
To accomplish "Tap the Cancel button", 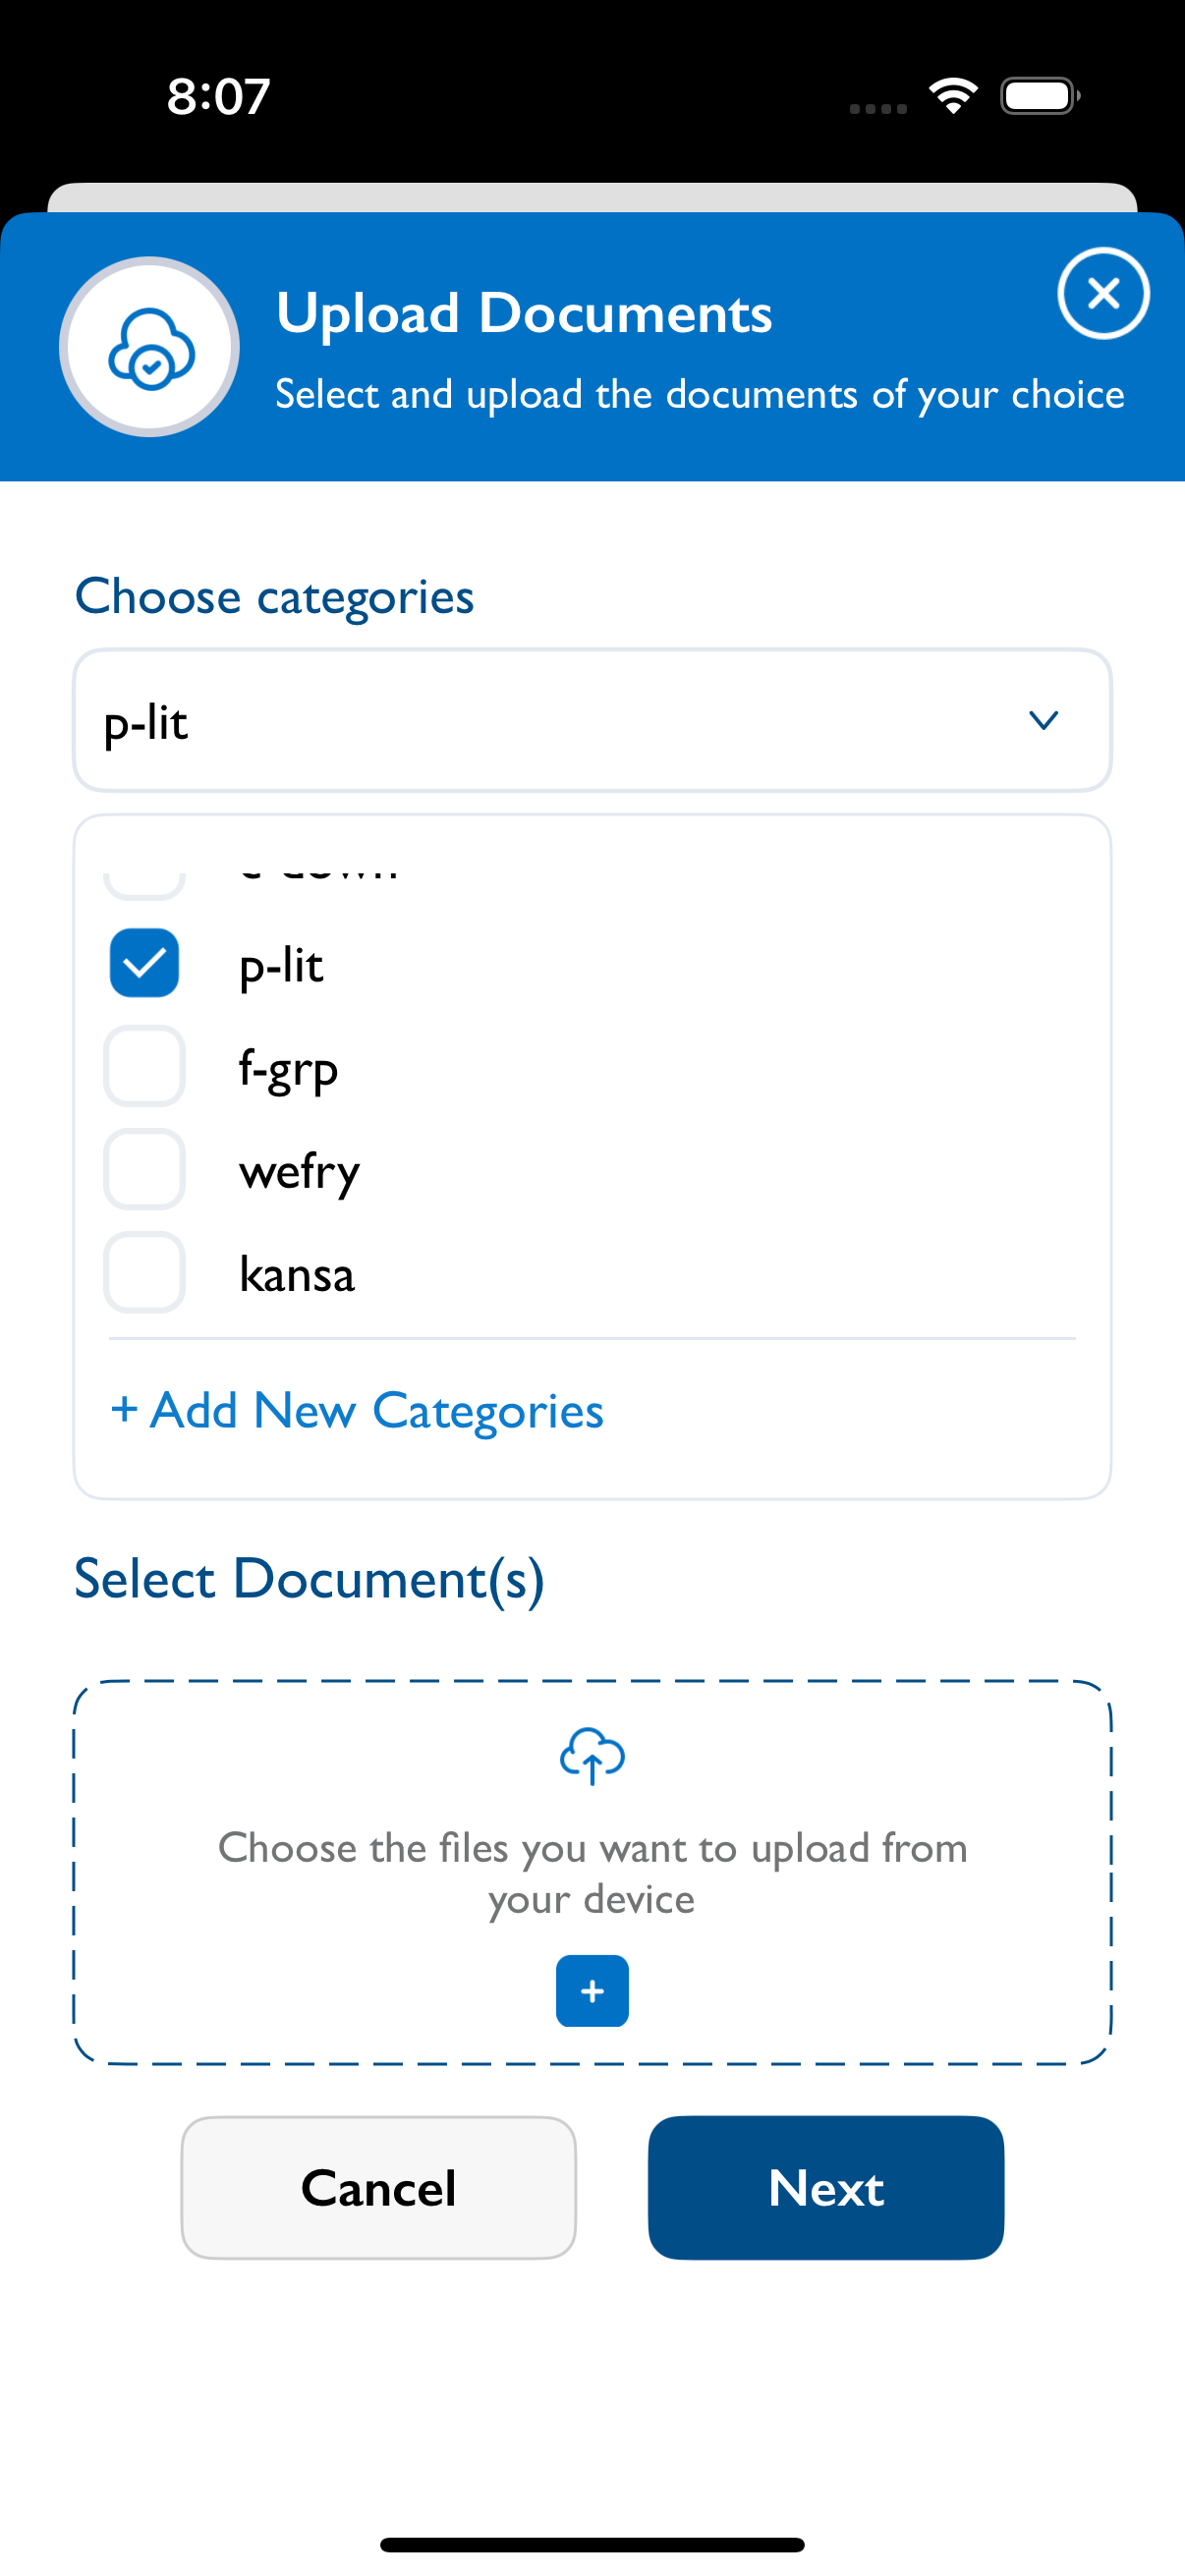I will point(379,2187).
